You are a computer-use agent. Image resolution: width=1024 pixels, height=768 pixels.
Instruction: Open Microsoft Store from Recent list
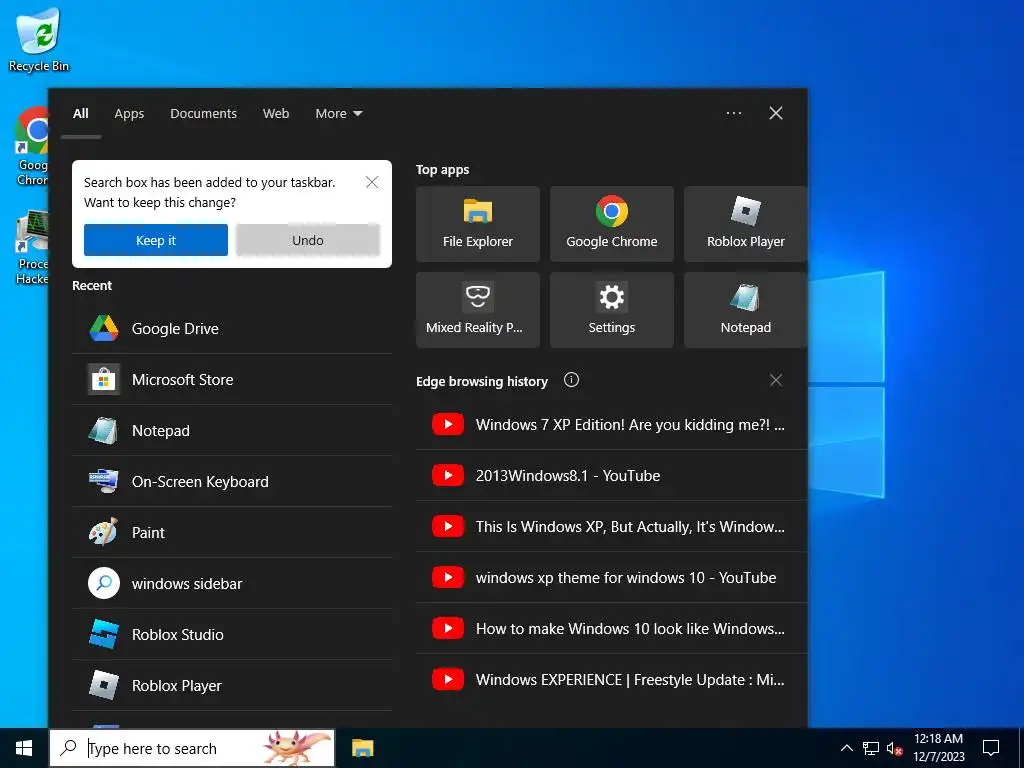(x=232, y=379)
